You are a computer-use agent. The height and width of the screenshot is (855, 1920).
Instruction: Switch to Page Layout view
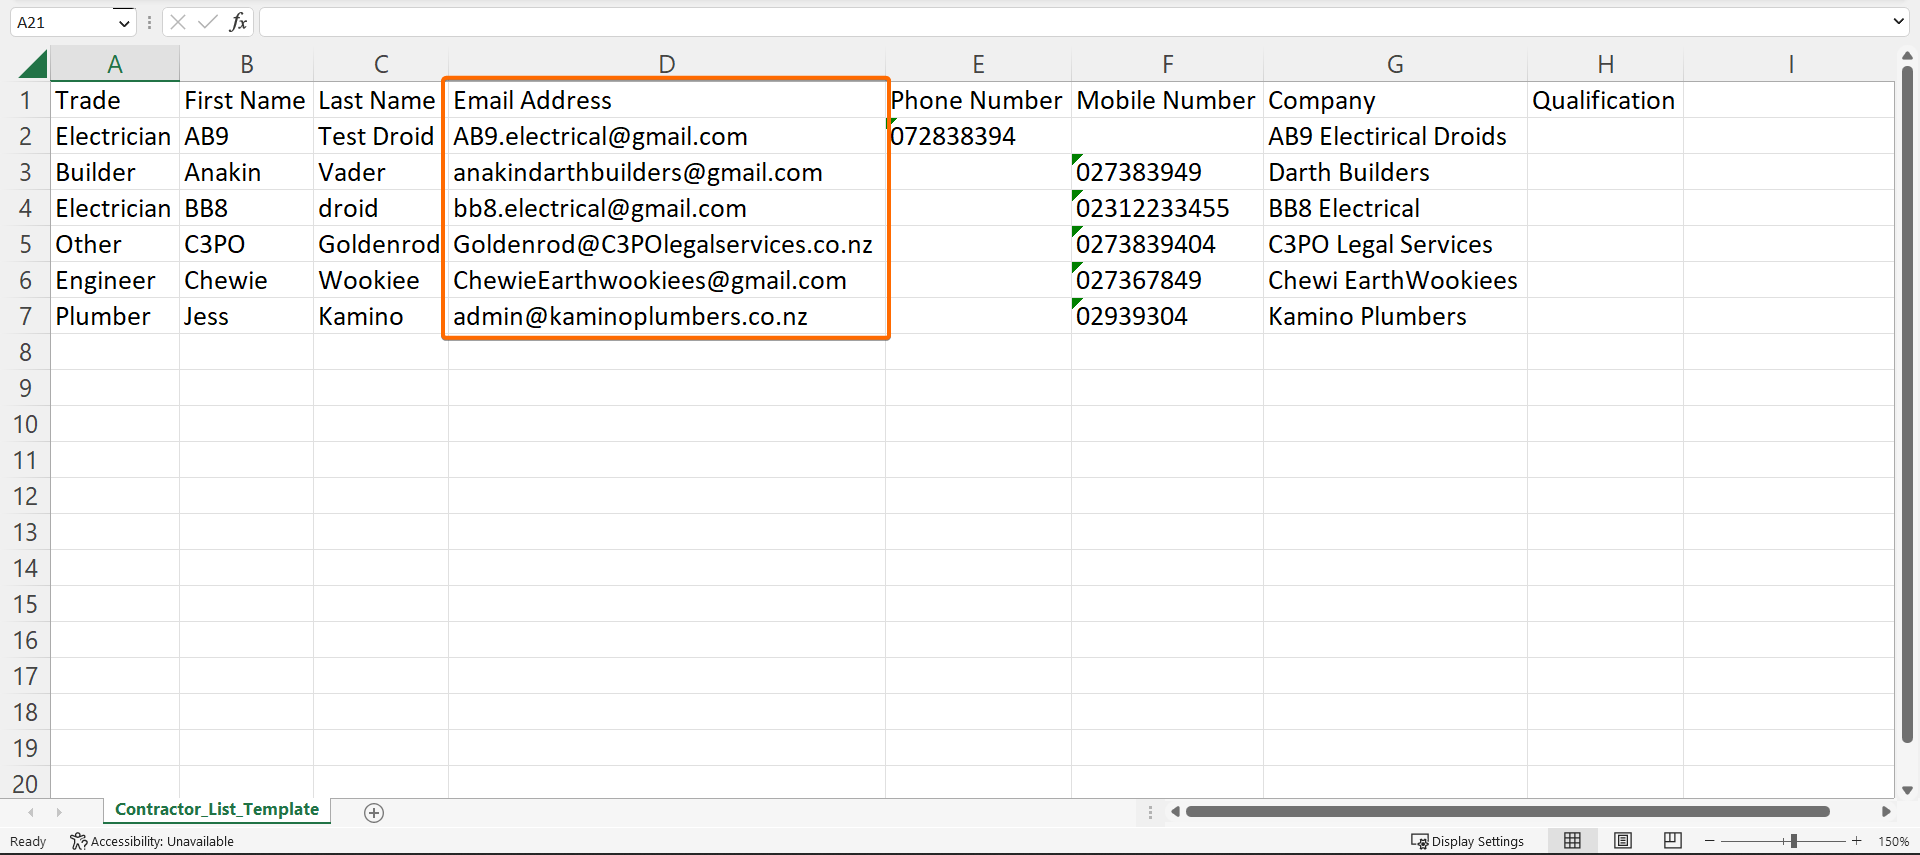point(1623,841)
